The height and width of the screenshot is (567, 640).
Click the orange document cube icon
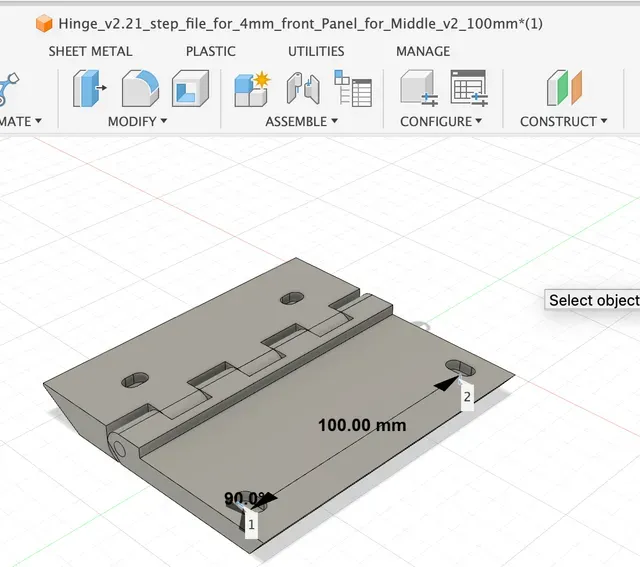[x=44, y=23]
